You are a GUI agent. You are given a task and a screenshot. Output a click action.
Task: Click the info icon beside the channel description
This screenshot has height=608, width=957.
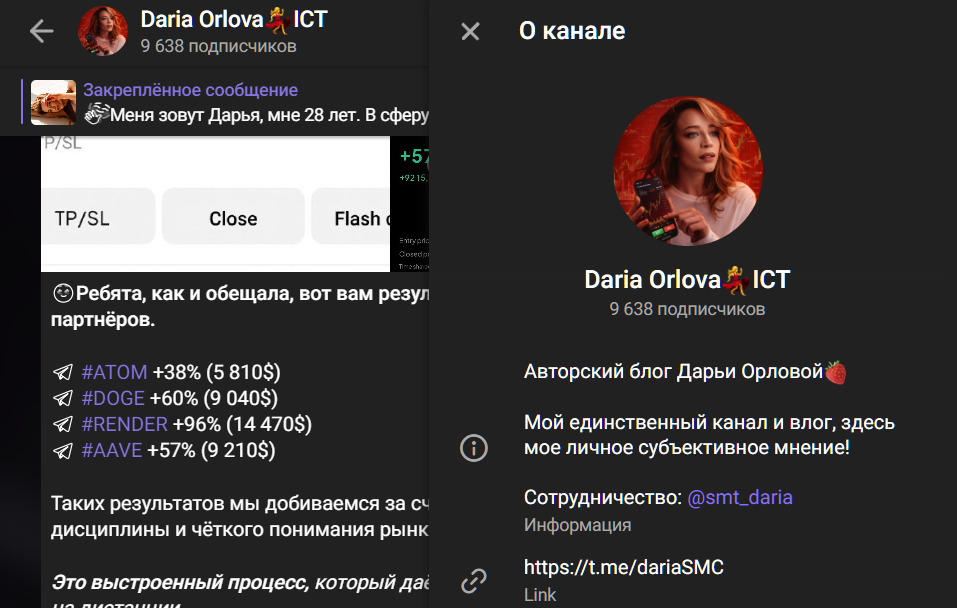tap(473, 447)
